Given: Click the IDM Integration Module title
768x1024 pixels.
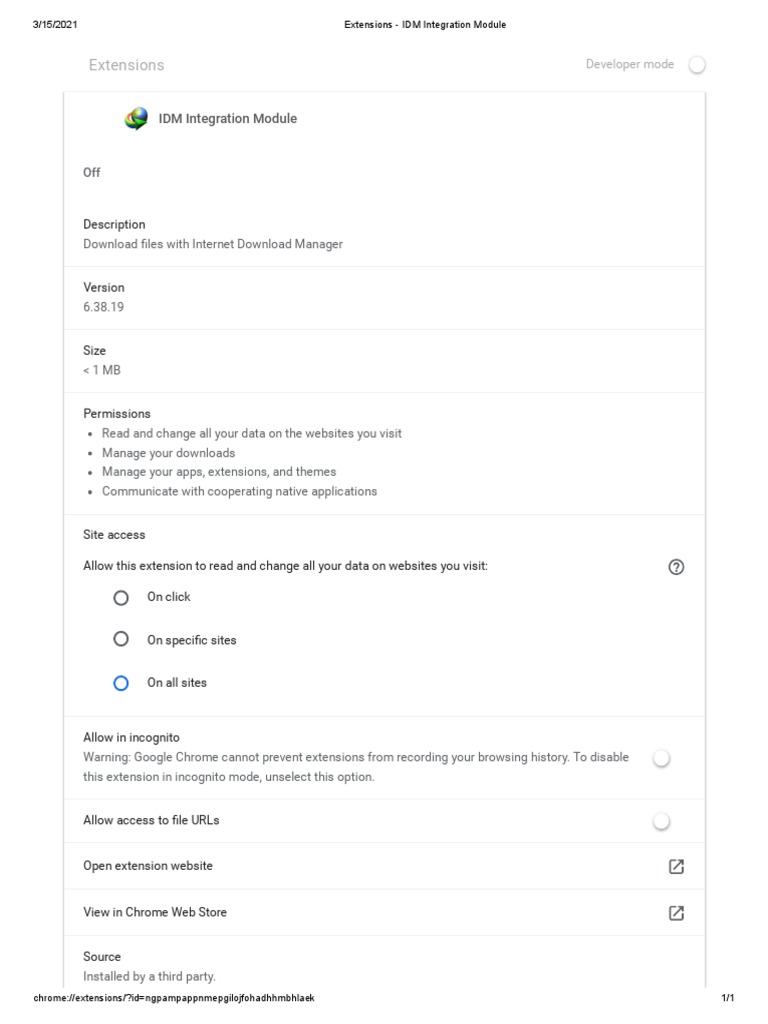Looking at the screenshot, I should (x=228, y=119).
